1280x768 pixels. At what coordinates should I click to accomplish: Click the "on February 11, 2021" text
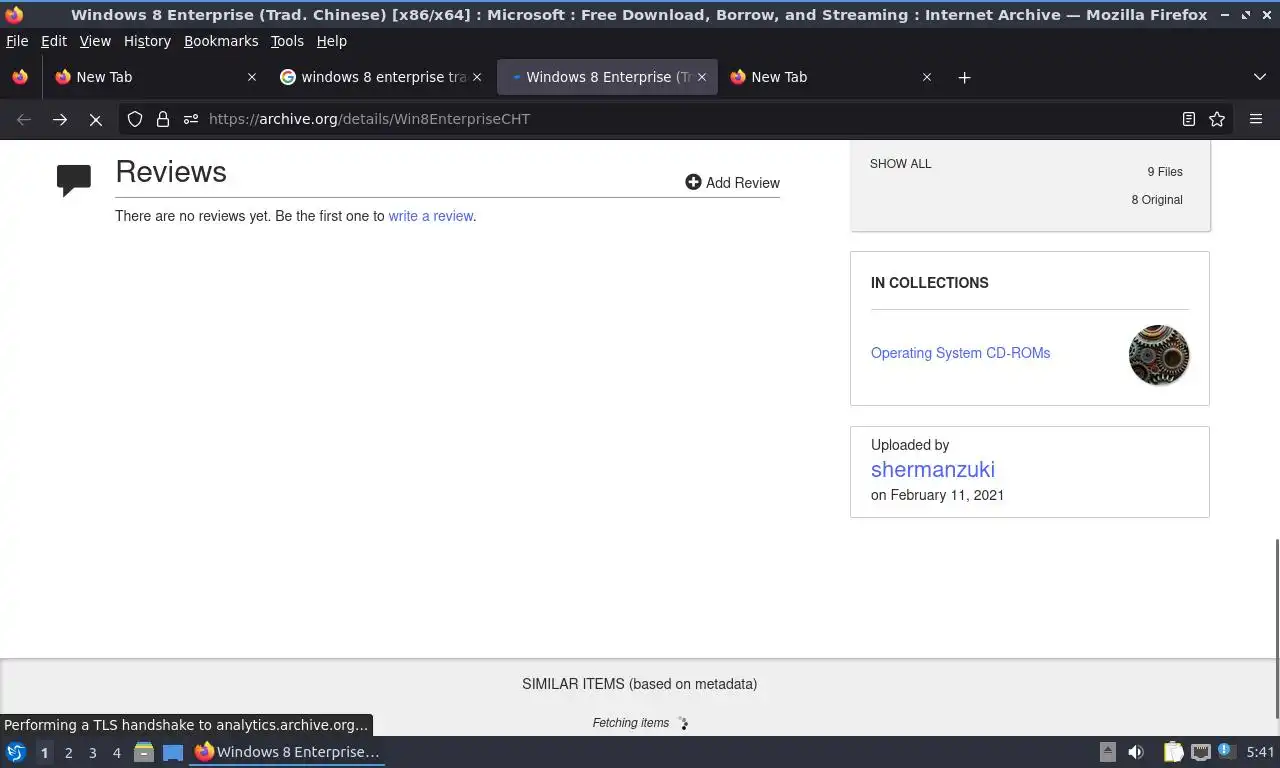(x=937, y=495)
